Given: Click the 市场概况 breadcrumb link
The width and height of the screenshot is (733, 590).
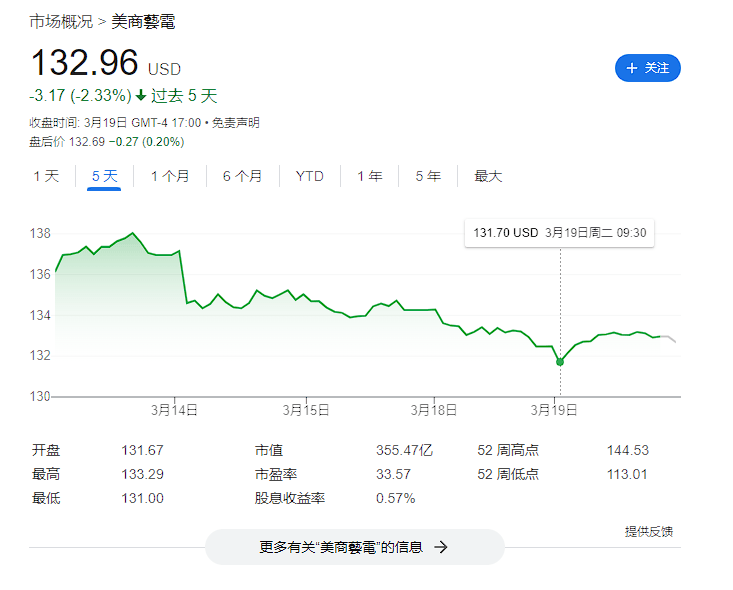Looking at the screenshot, I should [x=61, y=22].
